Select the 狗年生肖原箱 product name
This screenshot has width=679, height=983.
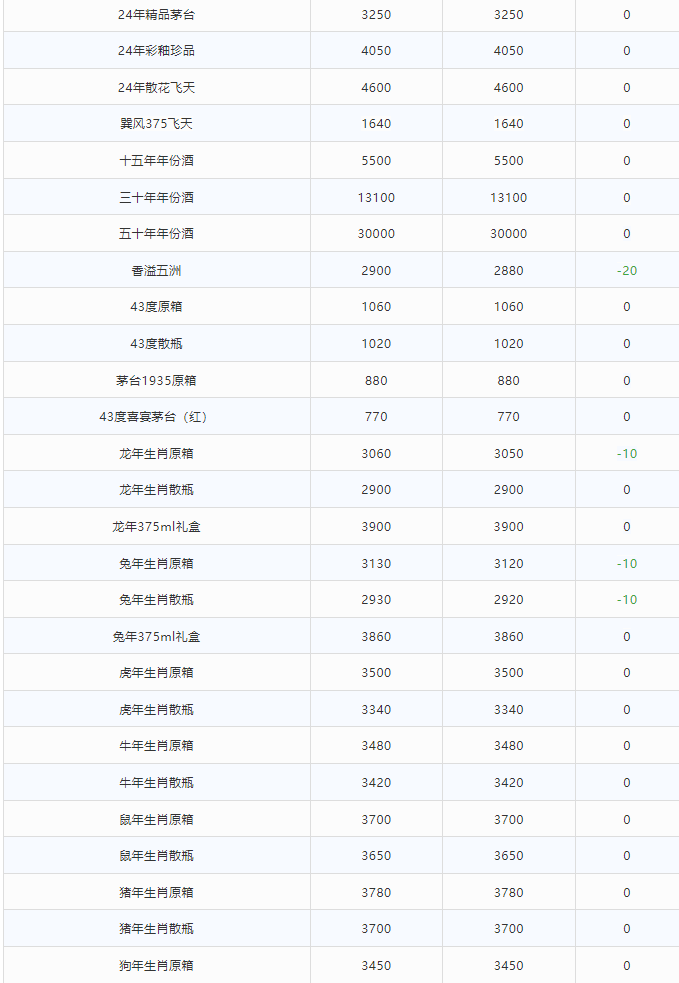pyautogui.click(x=156, y=966)
